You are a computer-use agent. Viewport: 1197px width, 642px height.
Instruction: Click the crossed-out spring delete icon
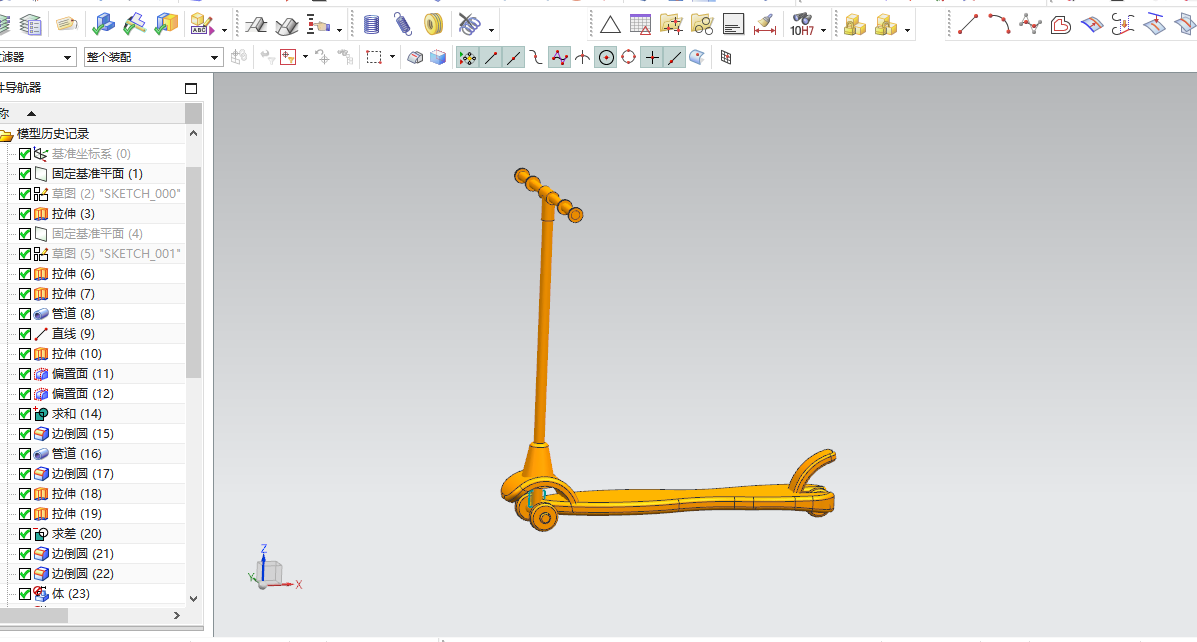tap(469, 25)
